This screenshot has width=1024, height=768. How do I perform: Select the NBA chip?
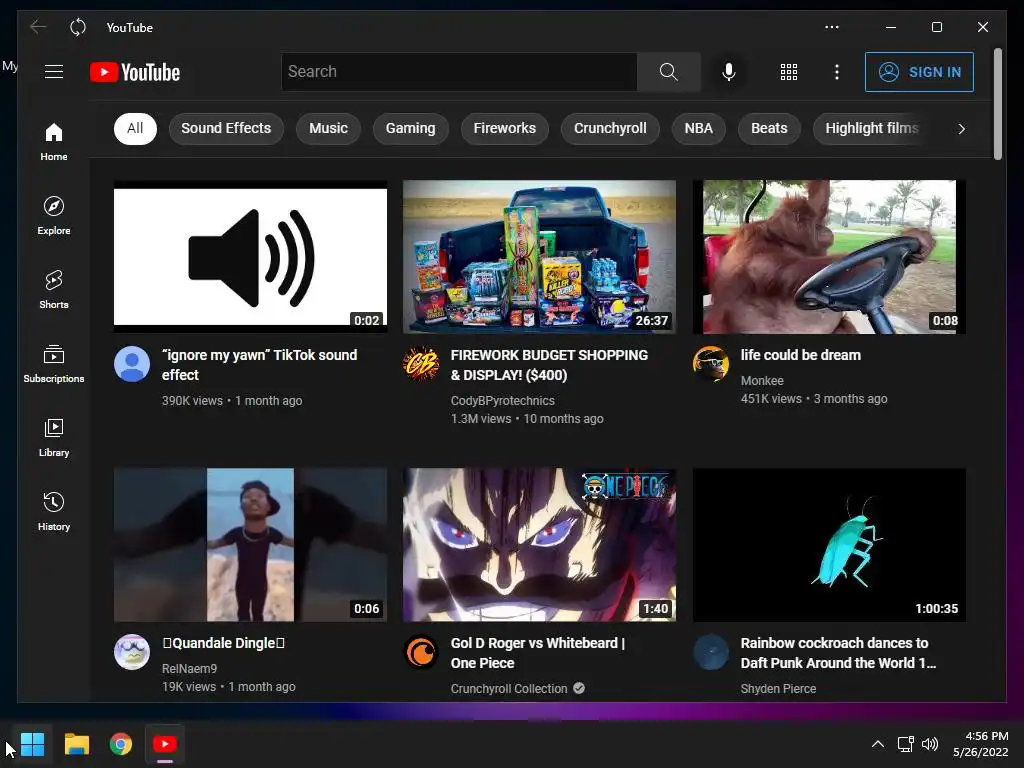point(699,129)
